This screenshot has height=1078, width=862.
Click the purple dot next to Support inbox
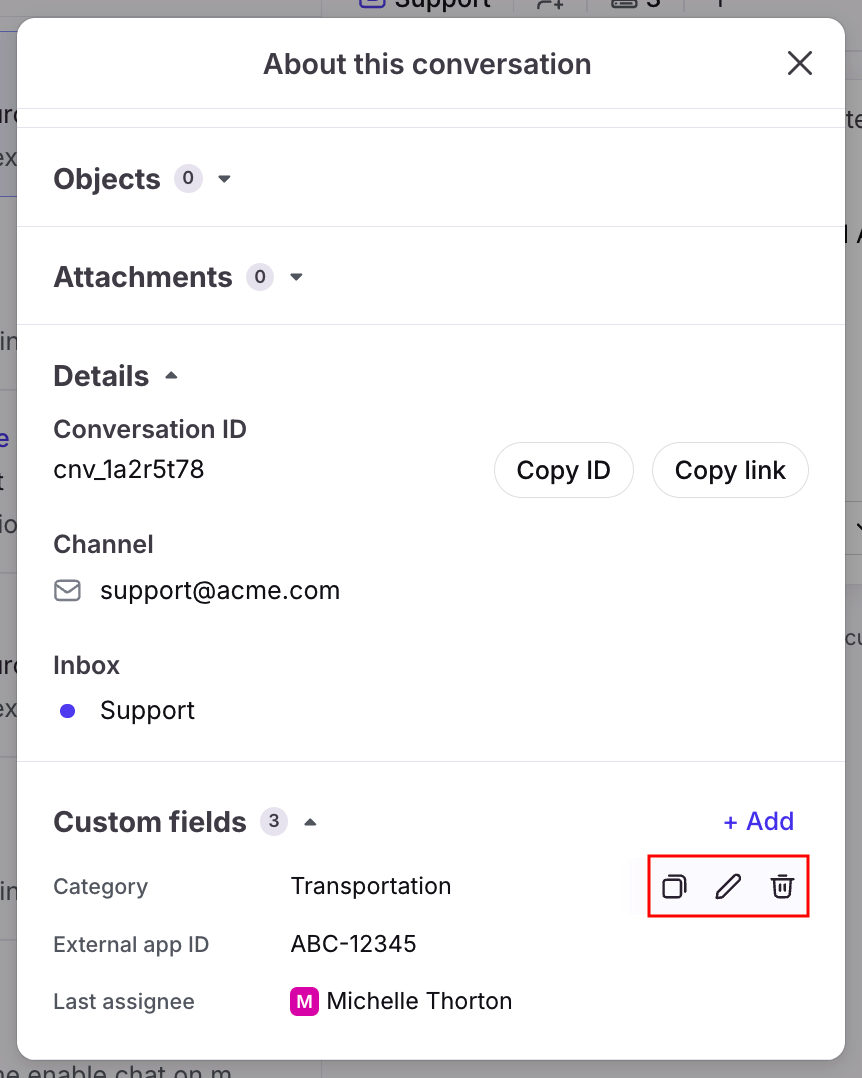pyautogui.click(x=67, y=711)
